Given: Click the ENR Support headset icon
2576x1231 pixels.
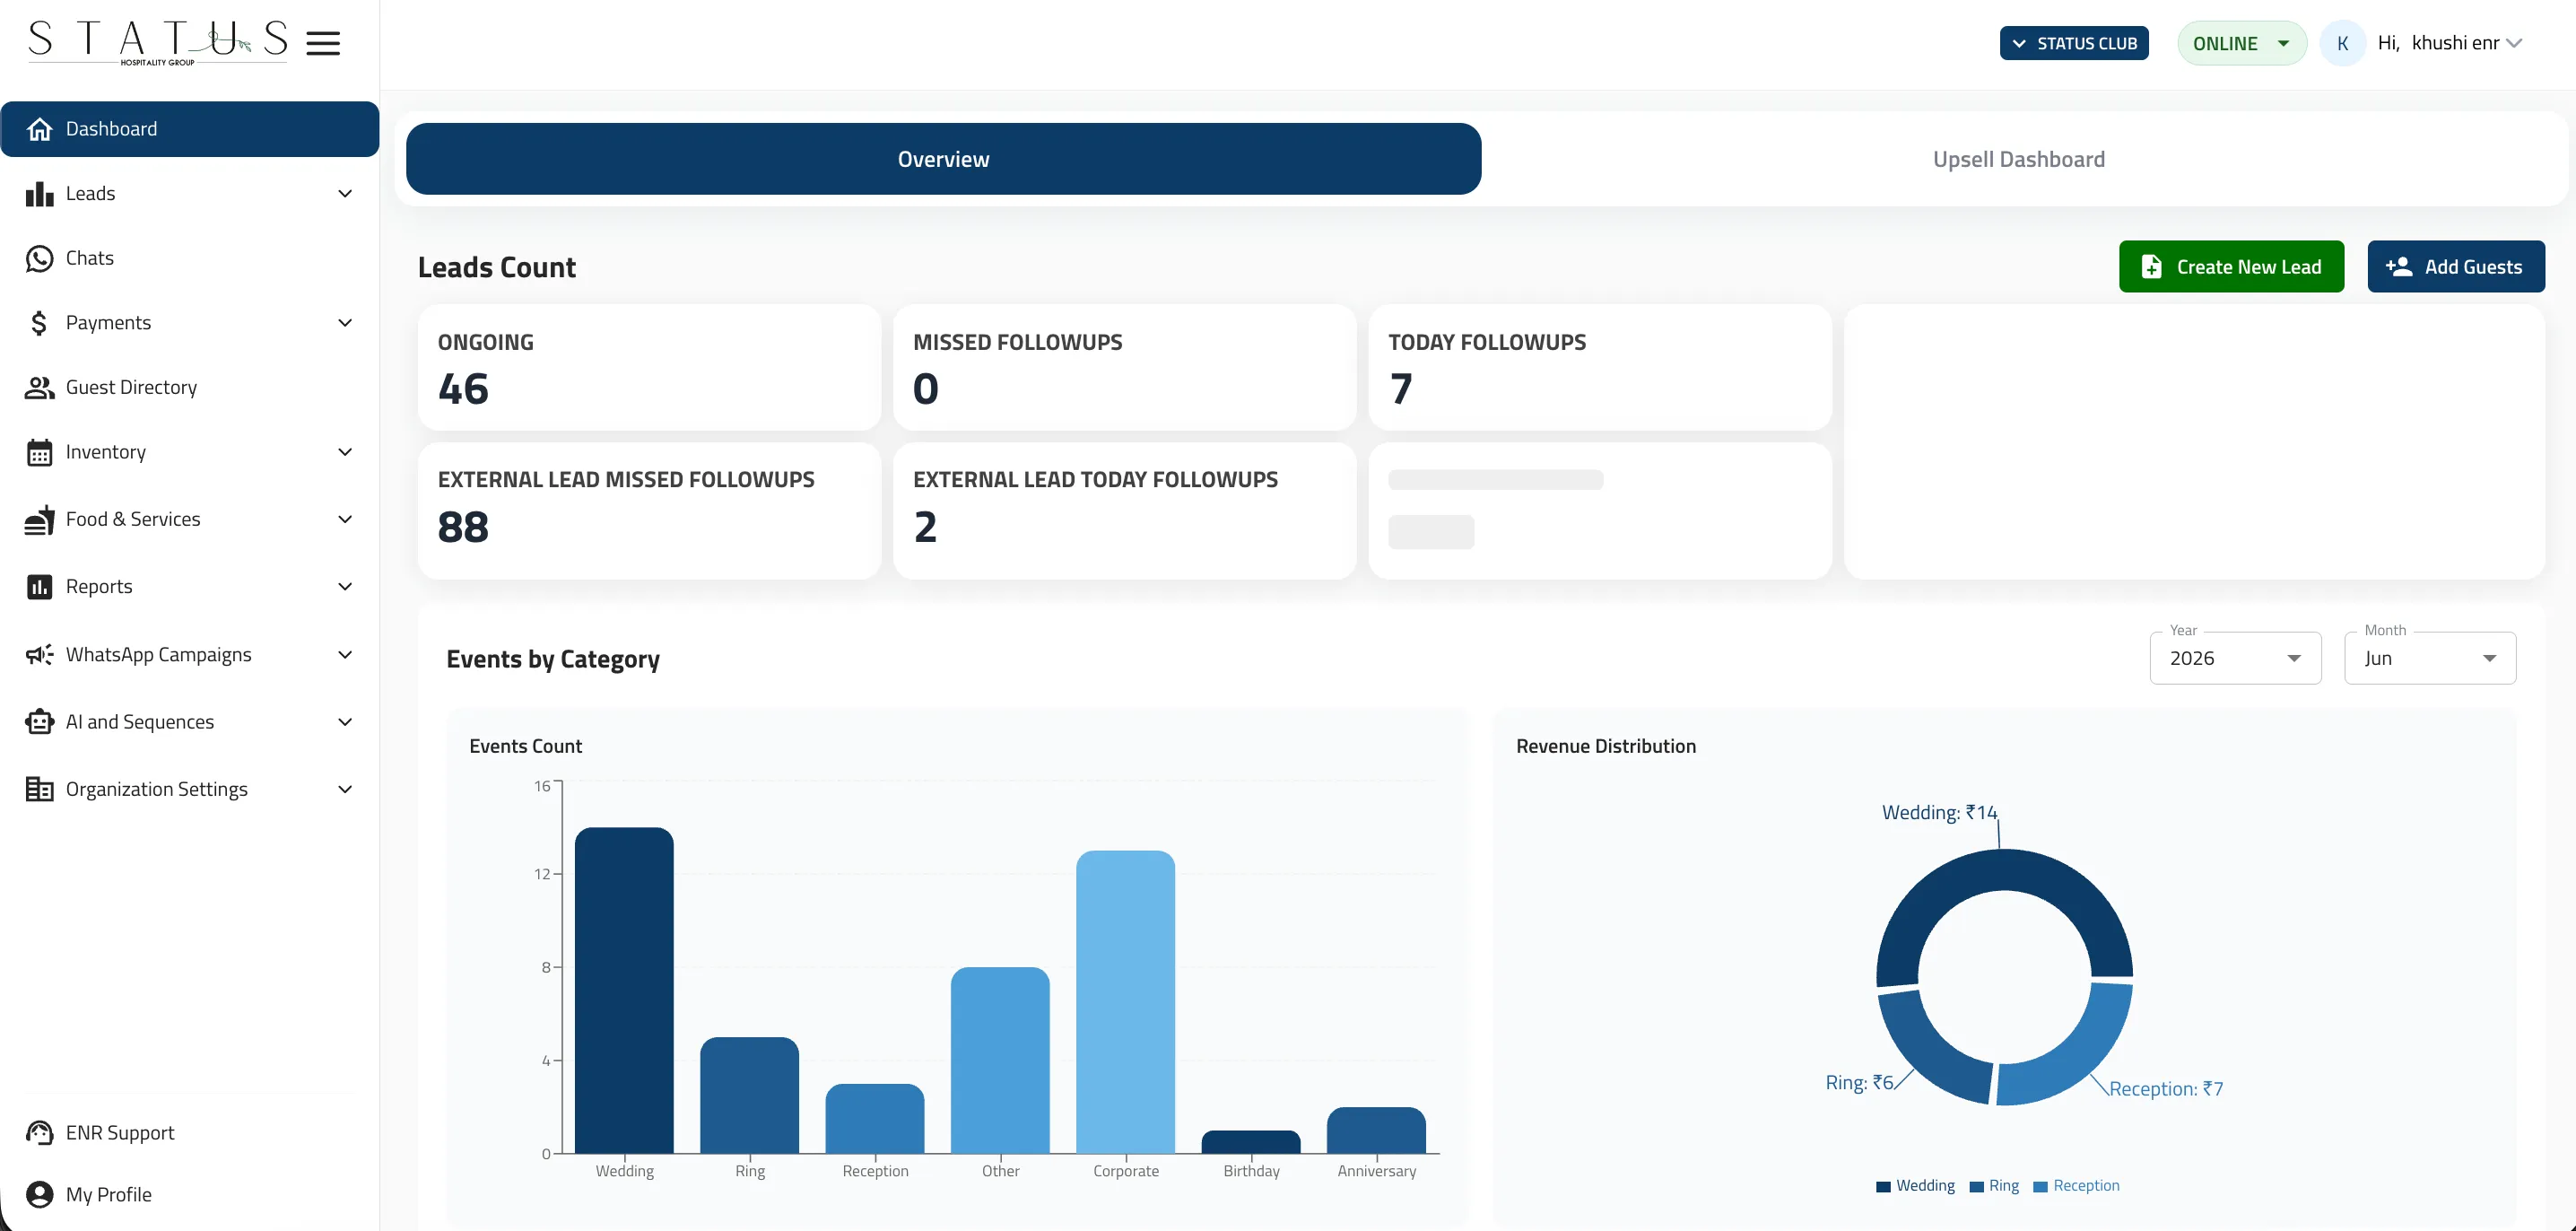Looking at the screenshot, I should [x=39, y=1132].
